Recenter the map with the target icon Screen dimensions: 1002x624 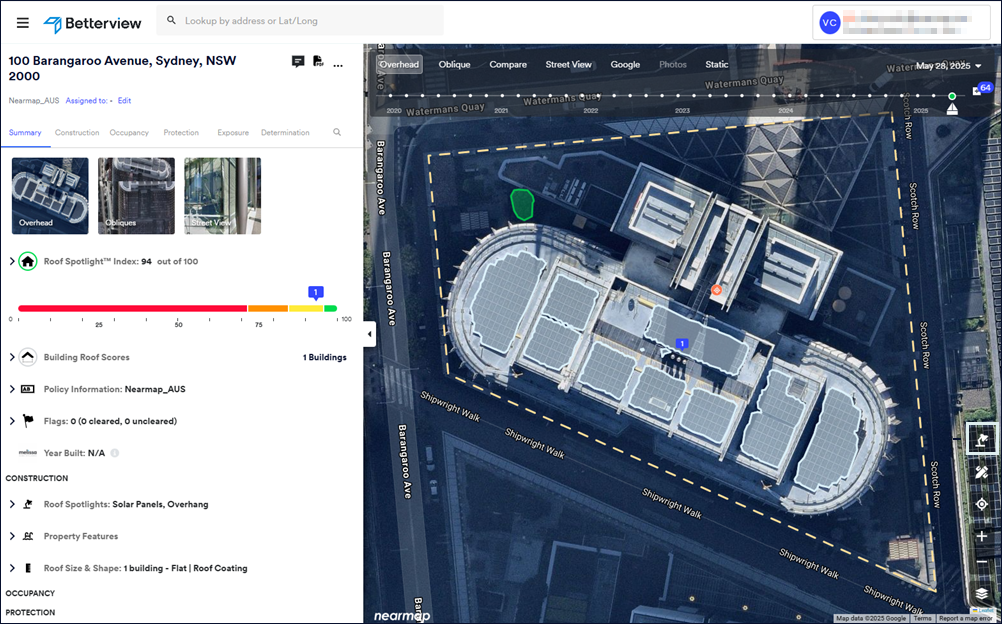click(982, 504)
